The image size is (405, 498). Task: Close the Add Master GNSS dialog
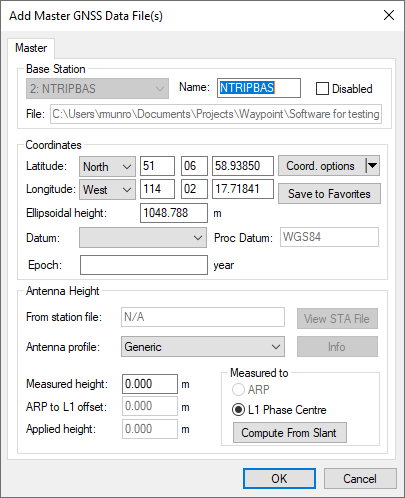389,15
